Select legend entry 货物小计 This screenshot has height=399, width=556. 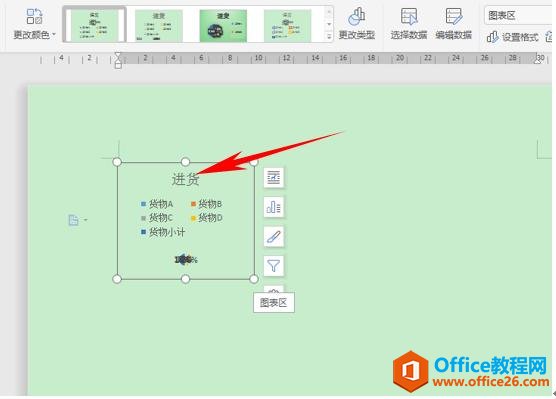tap(163, 232)
